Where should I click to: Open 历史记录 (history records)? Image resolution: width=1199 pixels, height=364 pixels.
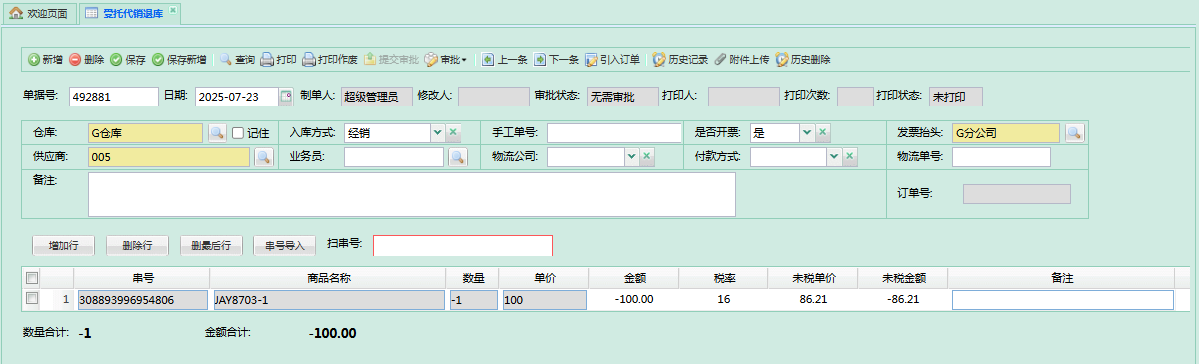coord(680,60)
